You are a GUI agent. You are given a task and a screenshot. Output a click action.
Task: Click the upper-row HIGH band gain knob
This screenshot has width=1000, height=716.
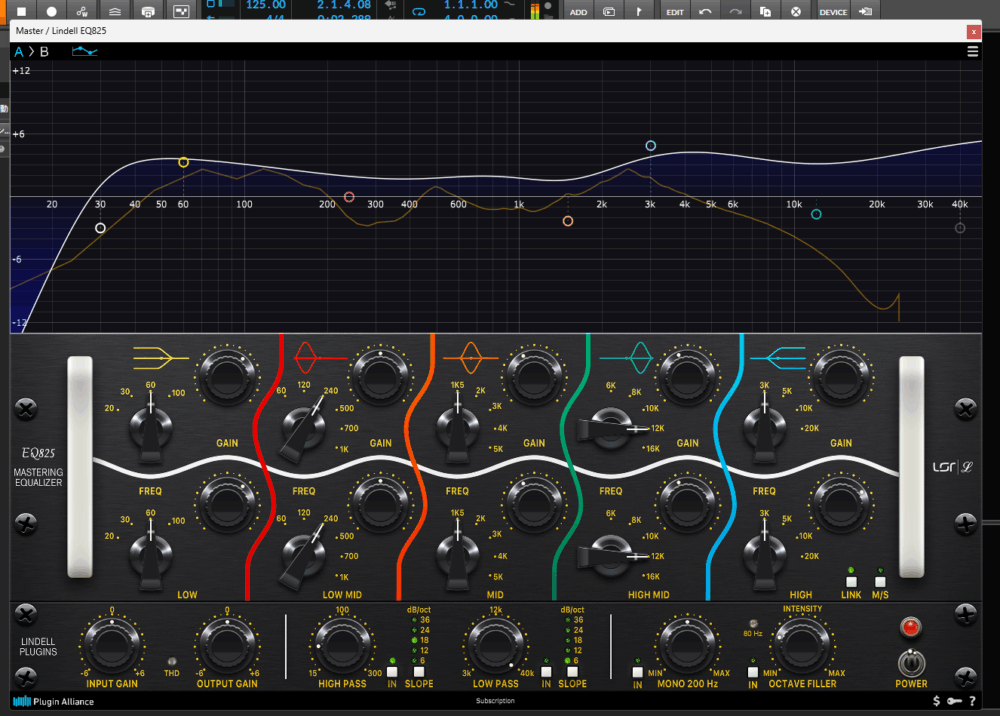point(841,377)
